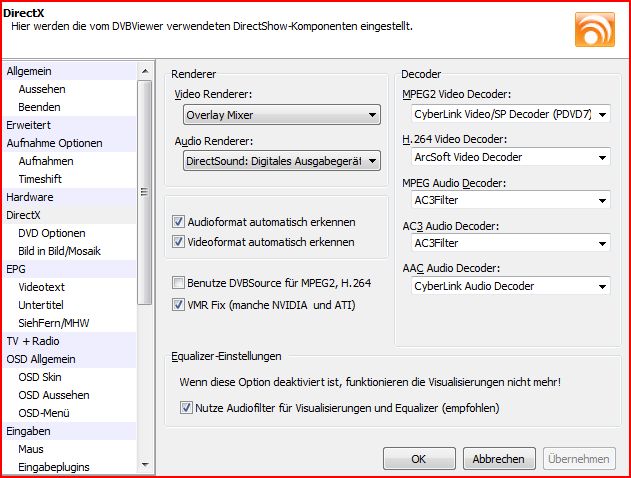This screenshot has height=478, width=631.
Task: Click the orange DVBViewer logo icon
Action: coord(595,29)
